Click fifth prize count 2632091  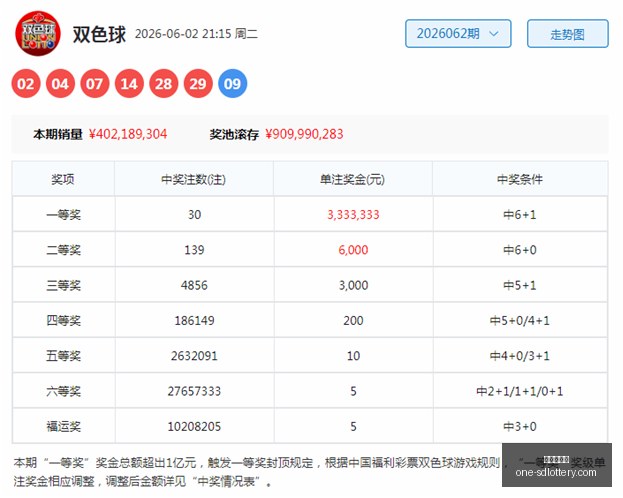pyautogui.click(x=194, y=356)
